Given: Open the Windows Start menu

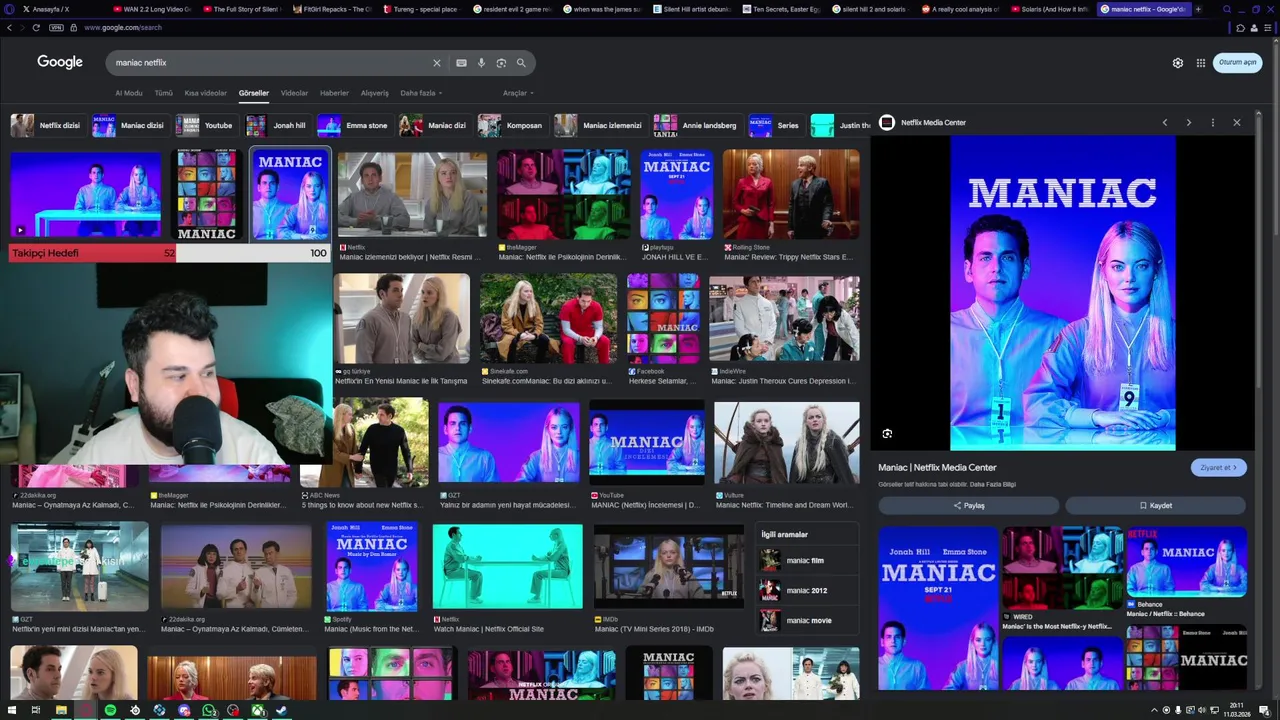Looking at the screenshot, I should pyautogui.click(x=11, y=710).
